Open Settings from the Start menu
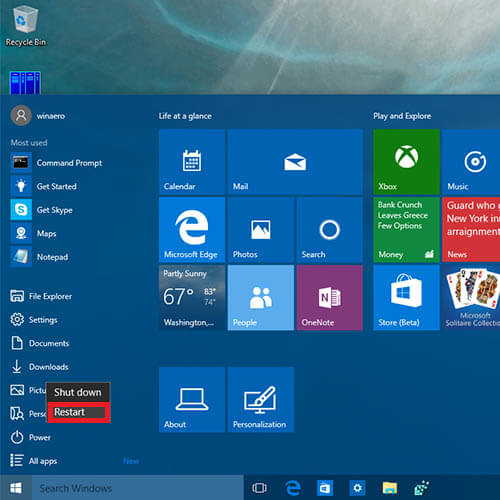The width and height of the screenshot is (500, 500). tap(34, 320)
